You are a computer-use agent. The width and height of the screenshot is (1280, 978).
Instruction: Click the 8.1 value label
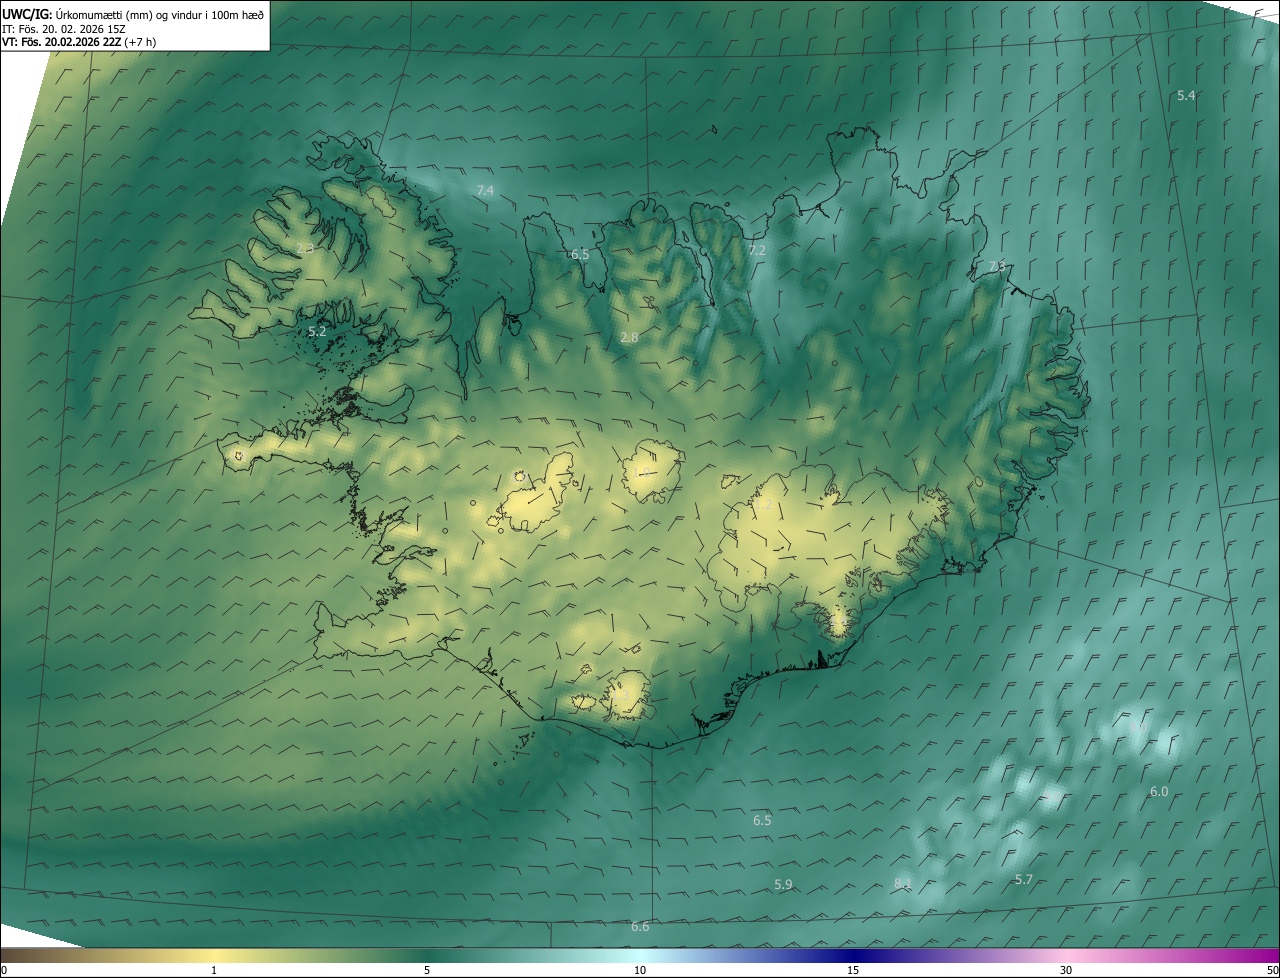click(902, 883)
